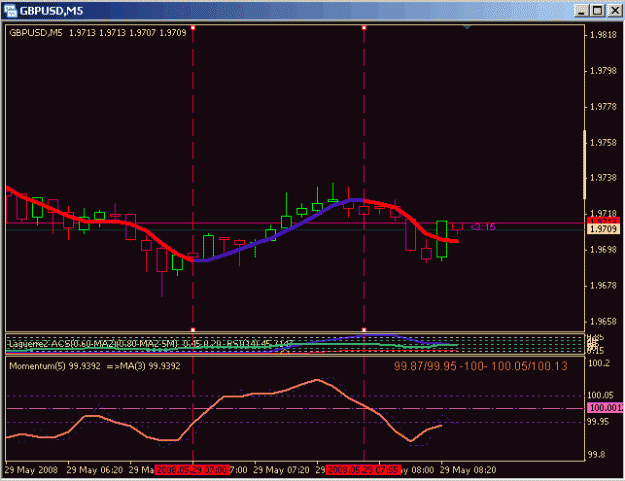Click momentum scale value 99.95
This screenshot has width=625, height=481.
tap(598, 421)
